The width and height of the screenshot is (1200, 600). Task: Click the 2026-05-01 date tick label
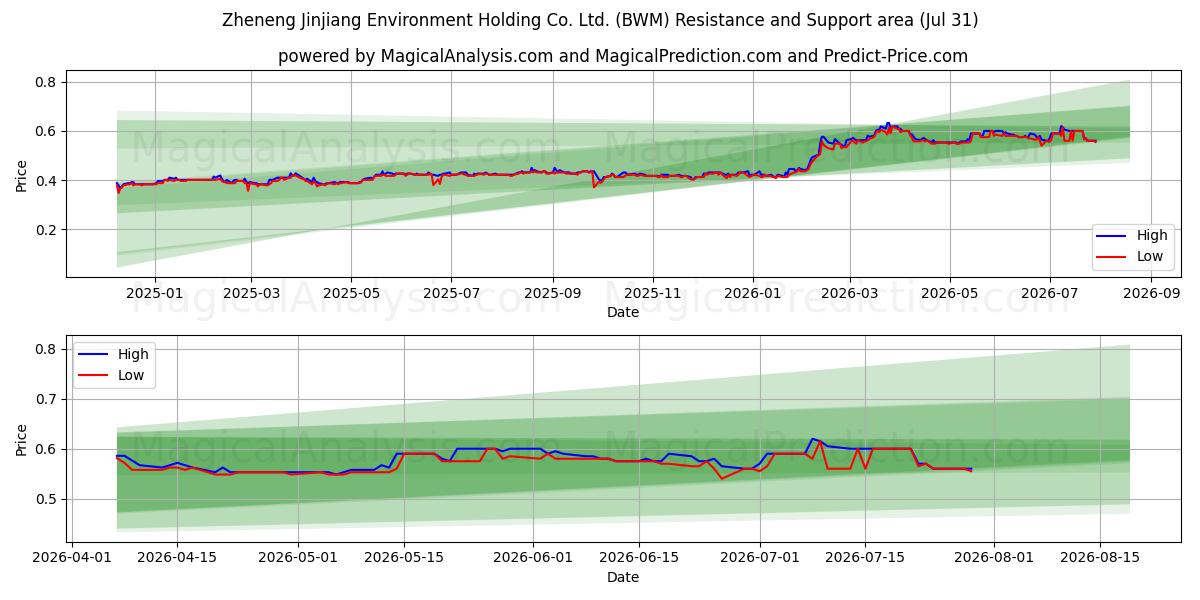point(299,559)
